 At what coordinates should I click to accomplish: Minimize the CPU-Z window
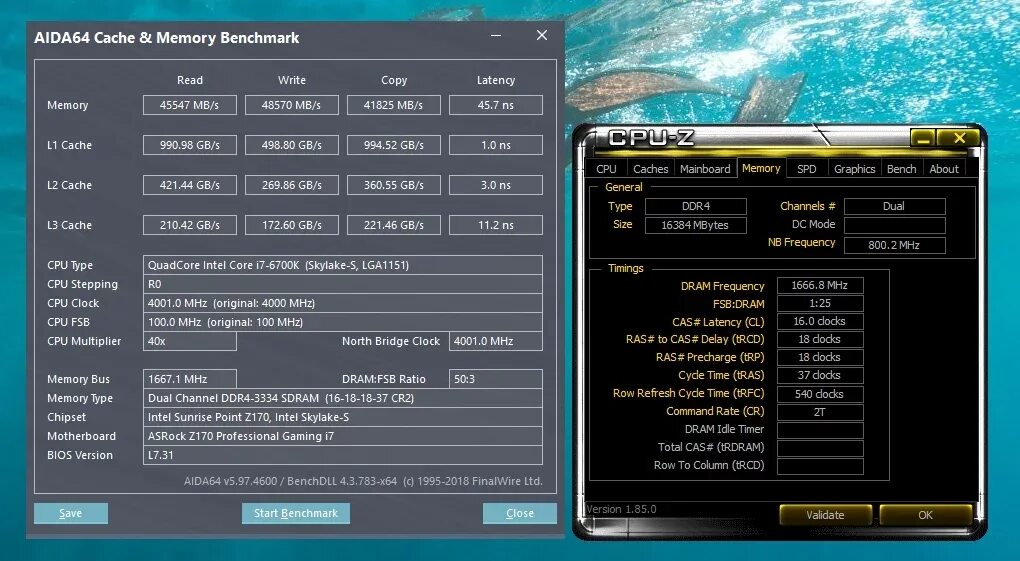click(x=922, y=137)
